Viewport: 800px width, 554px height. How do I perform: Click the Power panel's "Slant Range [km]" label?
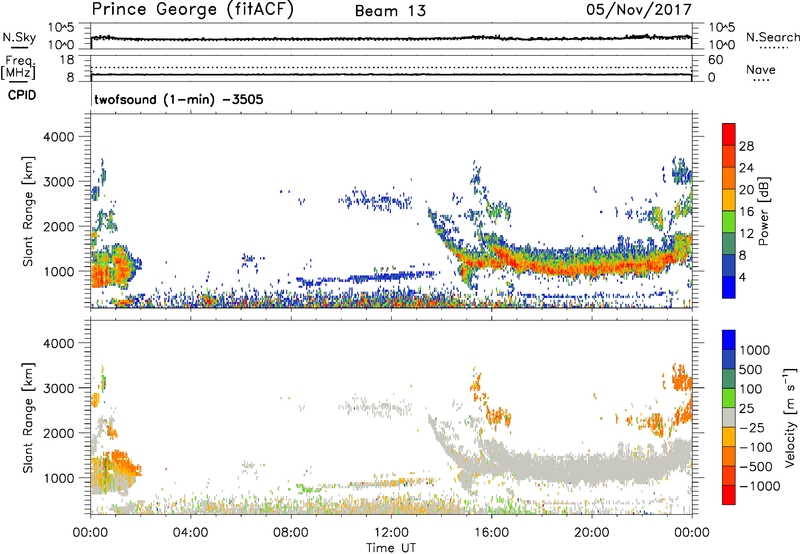pyautogui.click(x=28, y=211)
